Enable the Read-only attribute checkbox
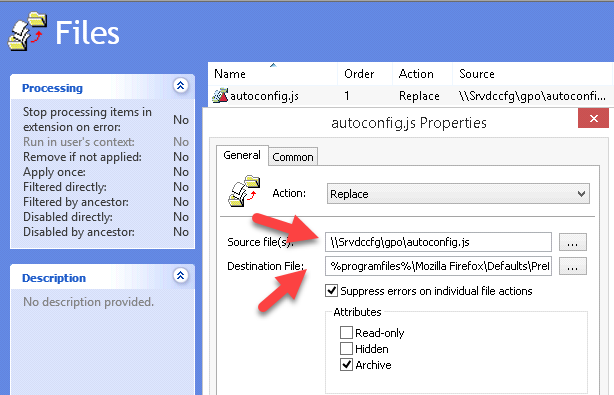The width and height of the screenshot is (614, 395). pyautogui.click(x=346, y=332)
